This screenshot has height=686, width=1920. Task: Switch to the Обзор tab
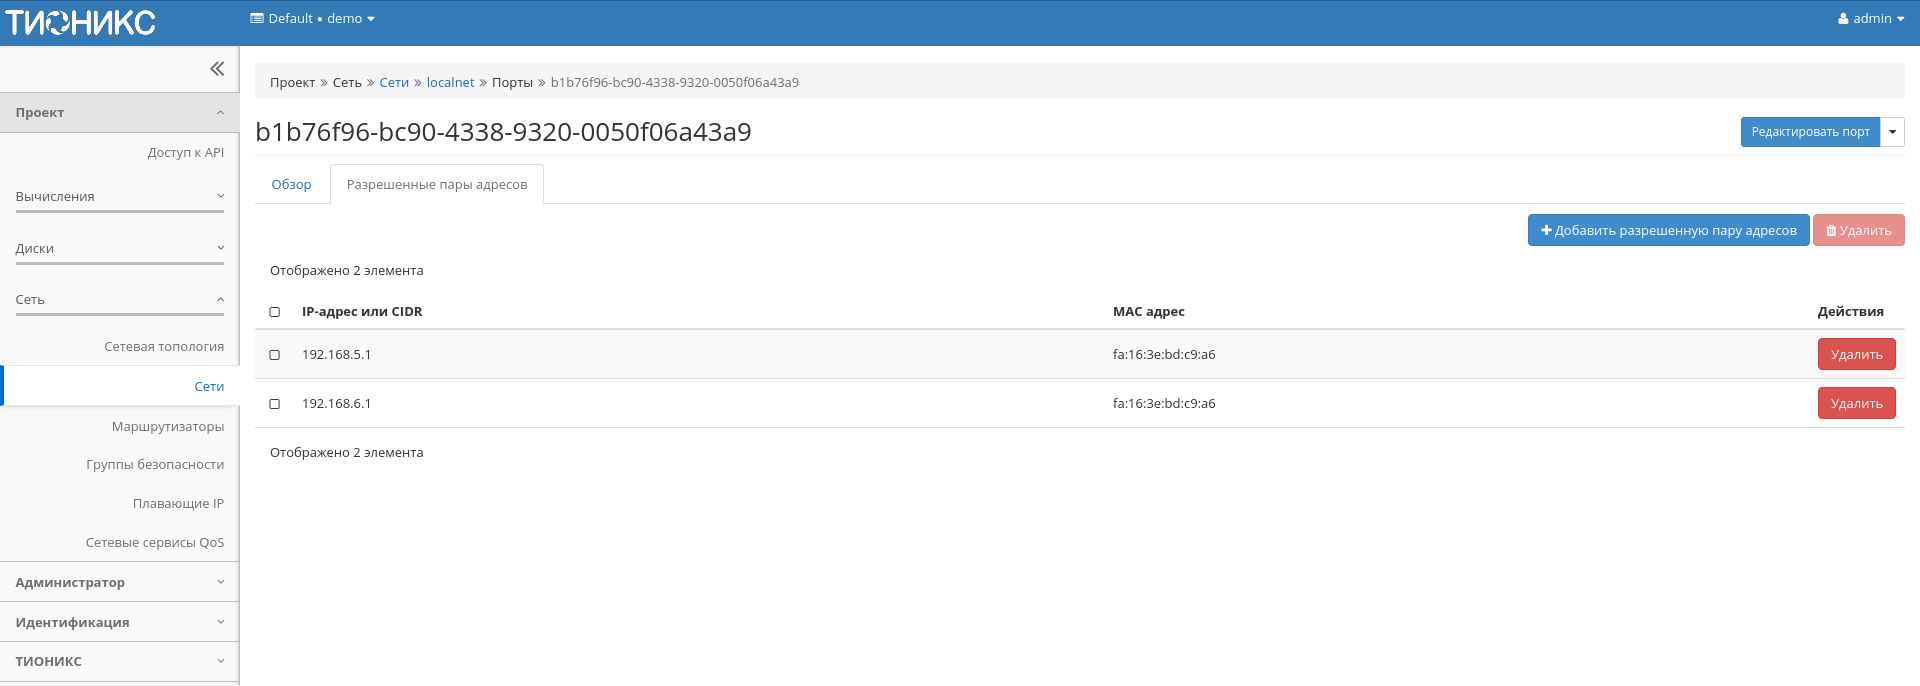pos(291,185)
